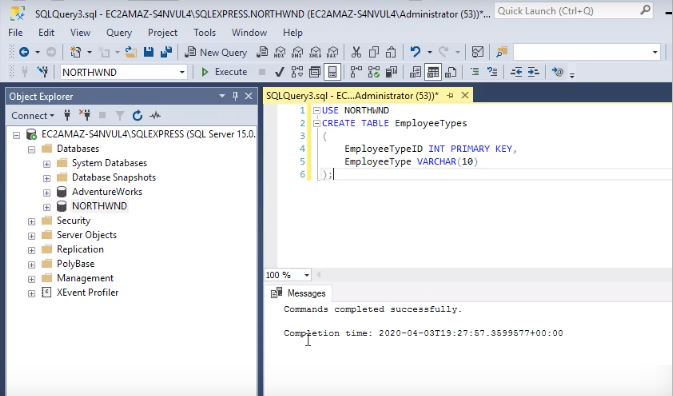Click the Undo arrow icon
The height and width of the screenshot is (396, 673).
(x=415, y=52)
